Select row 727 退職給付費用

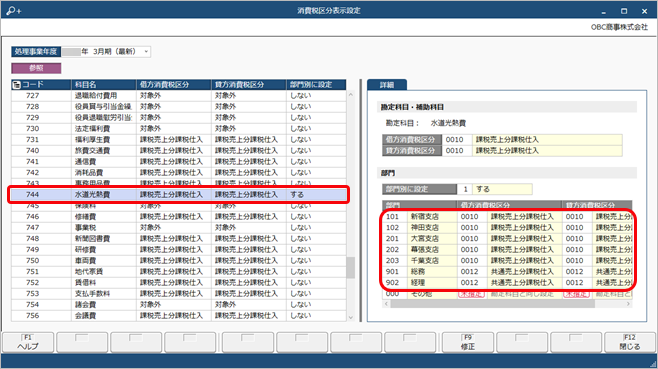coord(179,96)
